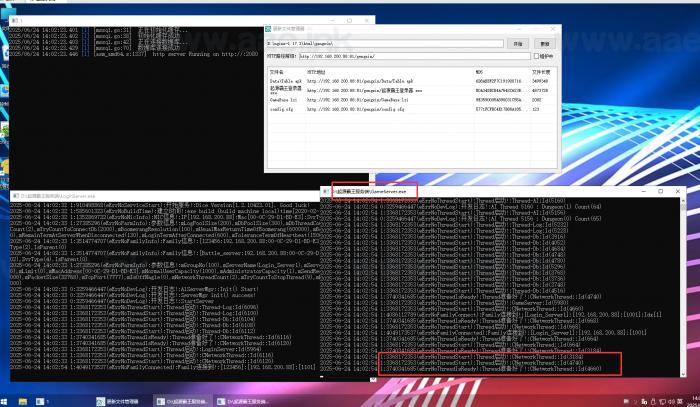Switch to the LoginServer taskbar button
The image size is (700, 407).
click(183, 401)
